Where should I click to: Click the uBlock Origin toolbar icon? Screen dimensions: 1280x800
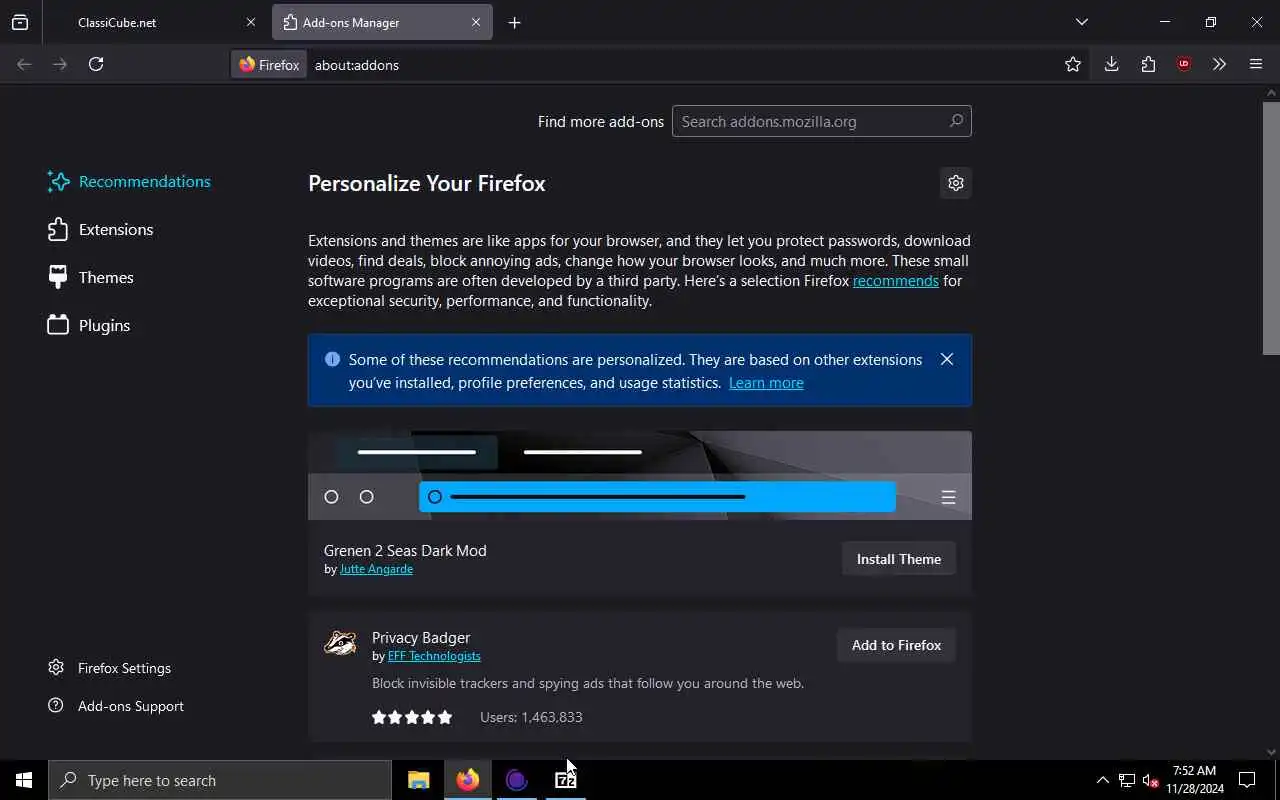(1184, 64)
